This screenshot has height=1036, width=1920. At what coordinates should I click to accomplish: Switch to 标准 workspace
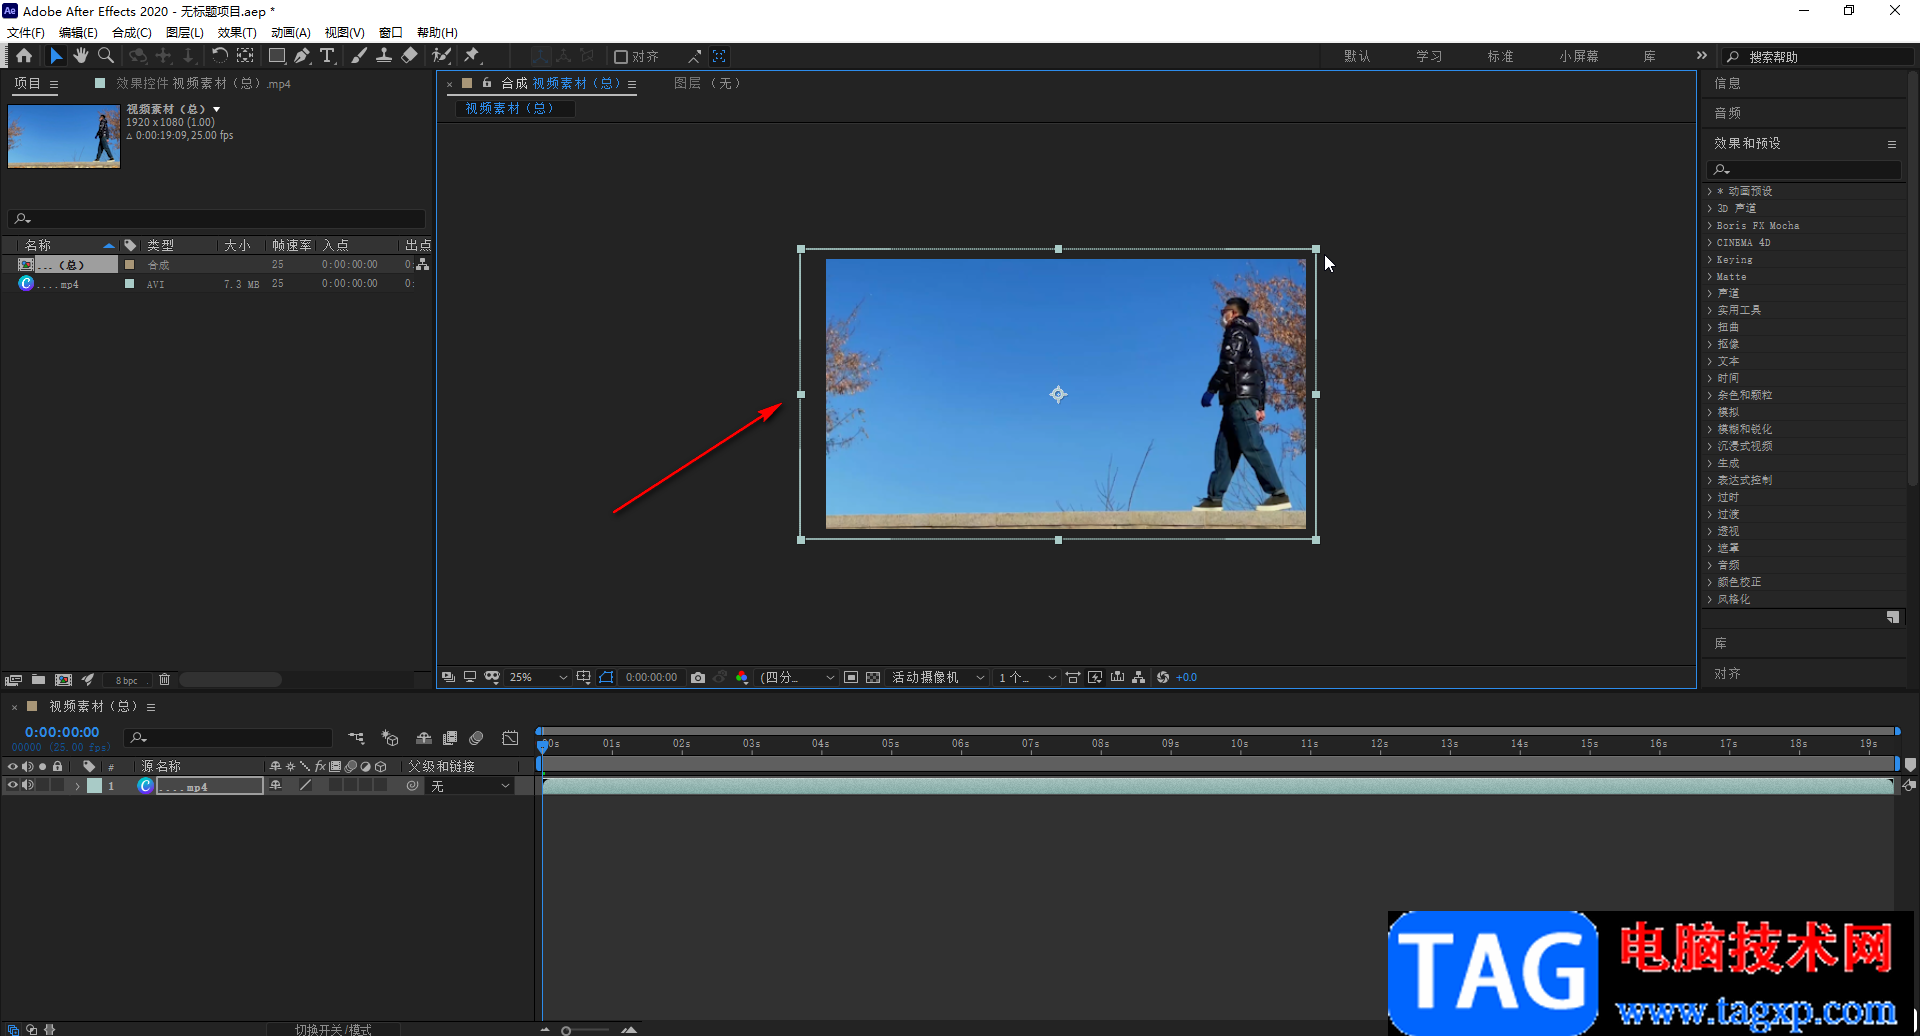1500,57
